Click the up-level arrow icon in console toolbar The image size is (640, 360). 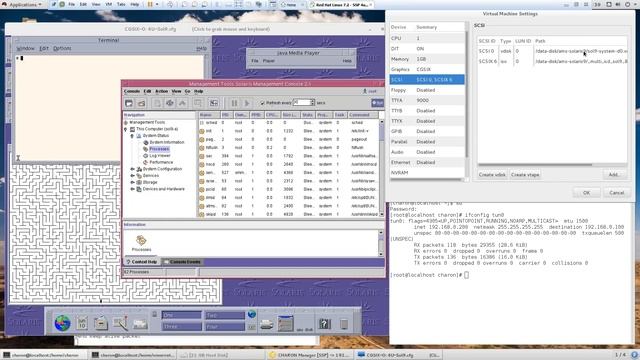[182, 103]
